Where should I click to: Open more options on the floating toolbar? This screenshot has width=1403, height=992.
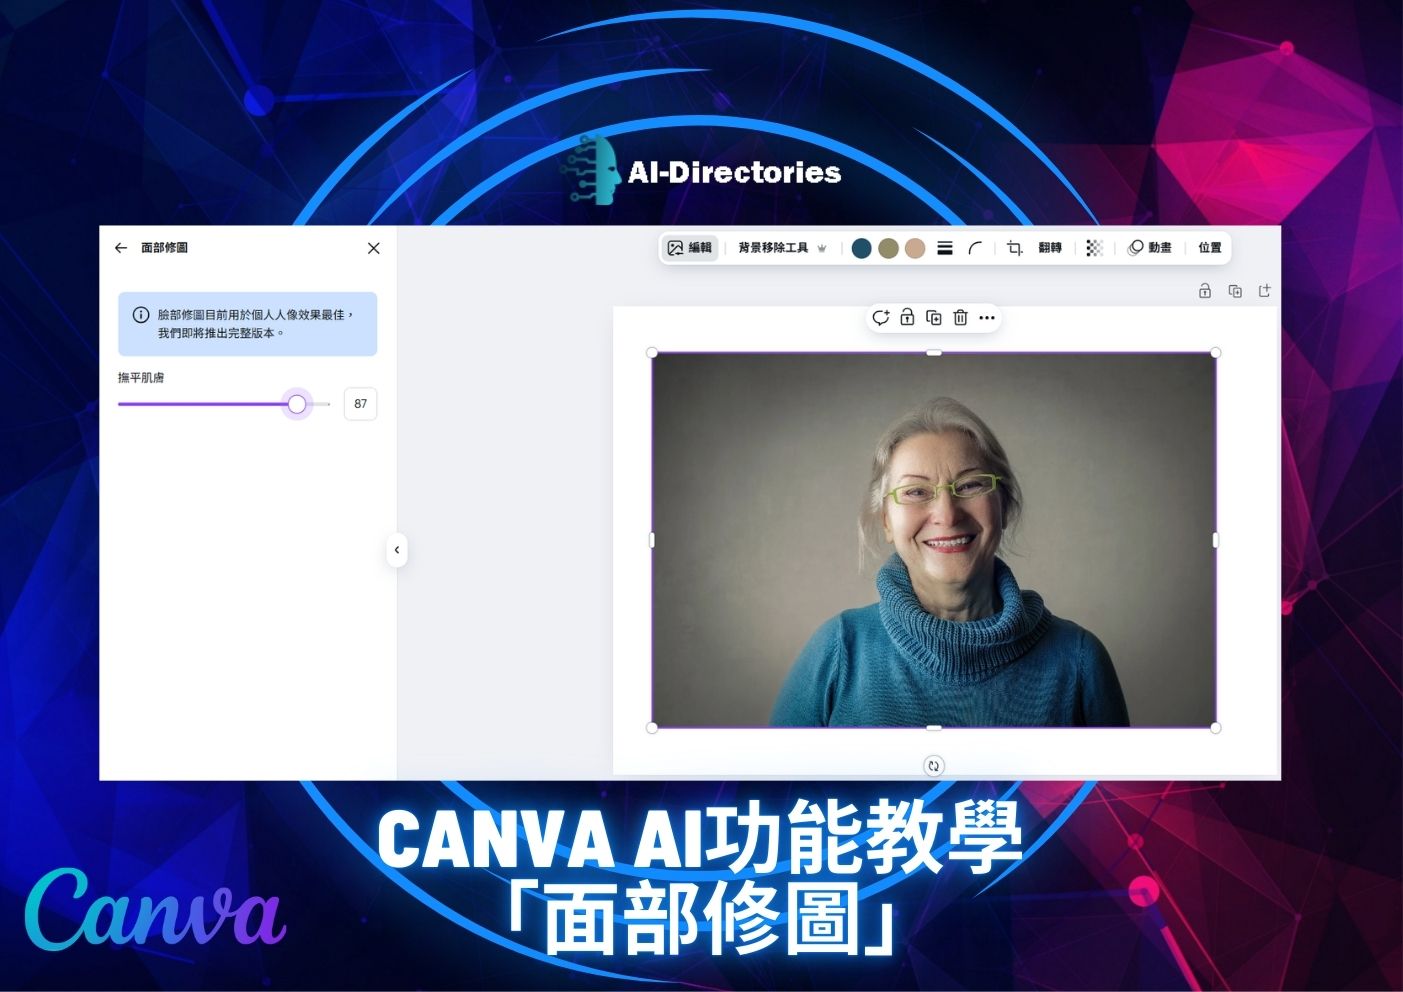987,318
